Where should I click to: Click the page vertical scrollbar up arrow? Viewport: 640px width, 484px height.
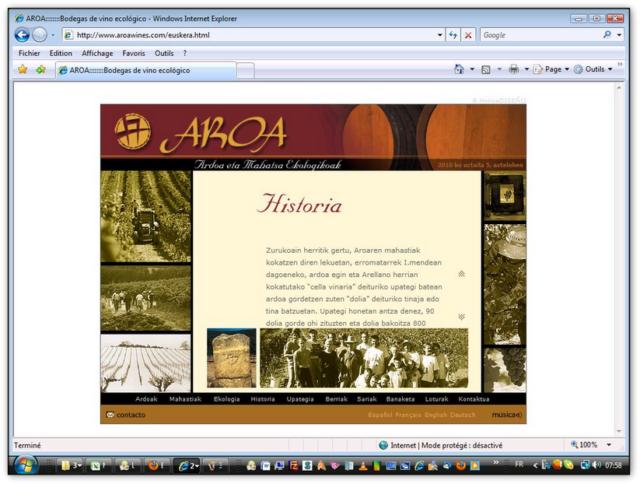(619, 87)
